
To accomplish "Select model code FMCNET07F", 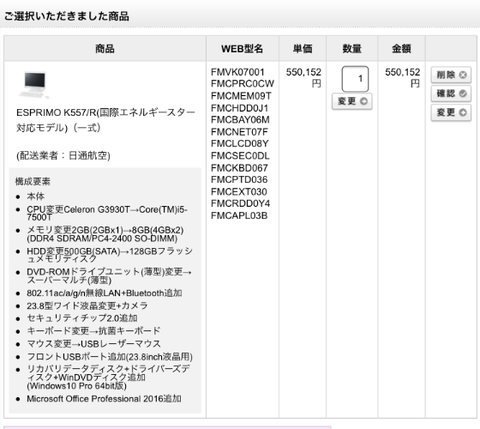I will tap(239, 132).
